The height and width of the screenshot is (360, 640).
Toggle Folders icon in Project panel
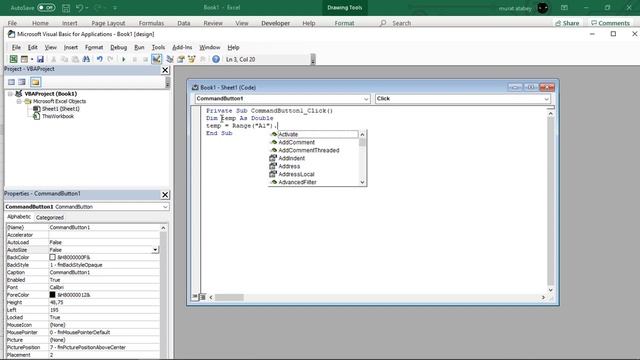(36, 82)
